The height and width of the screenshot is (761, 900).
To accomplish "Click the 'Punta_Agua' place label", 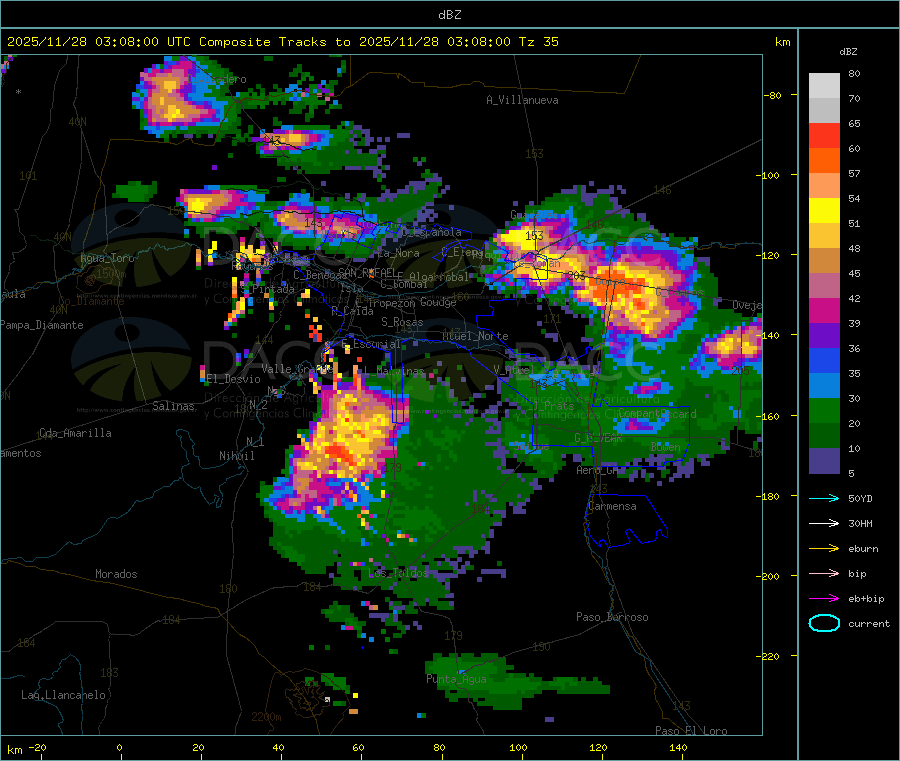I will click(456, 679).
